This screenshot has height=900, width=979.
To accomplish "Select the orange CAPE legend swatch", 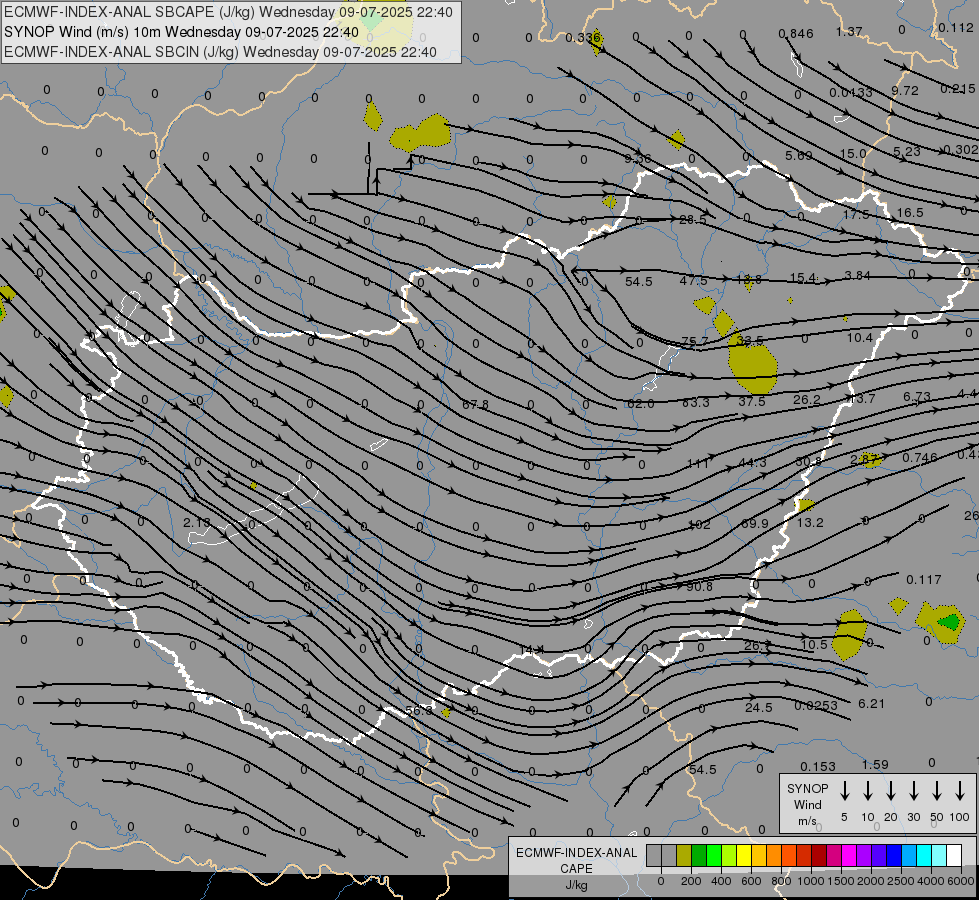I will click(774, 856).
